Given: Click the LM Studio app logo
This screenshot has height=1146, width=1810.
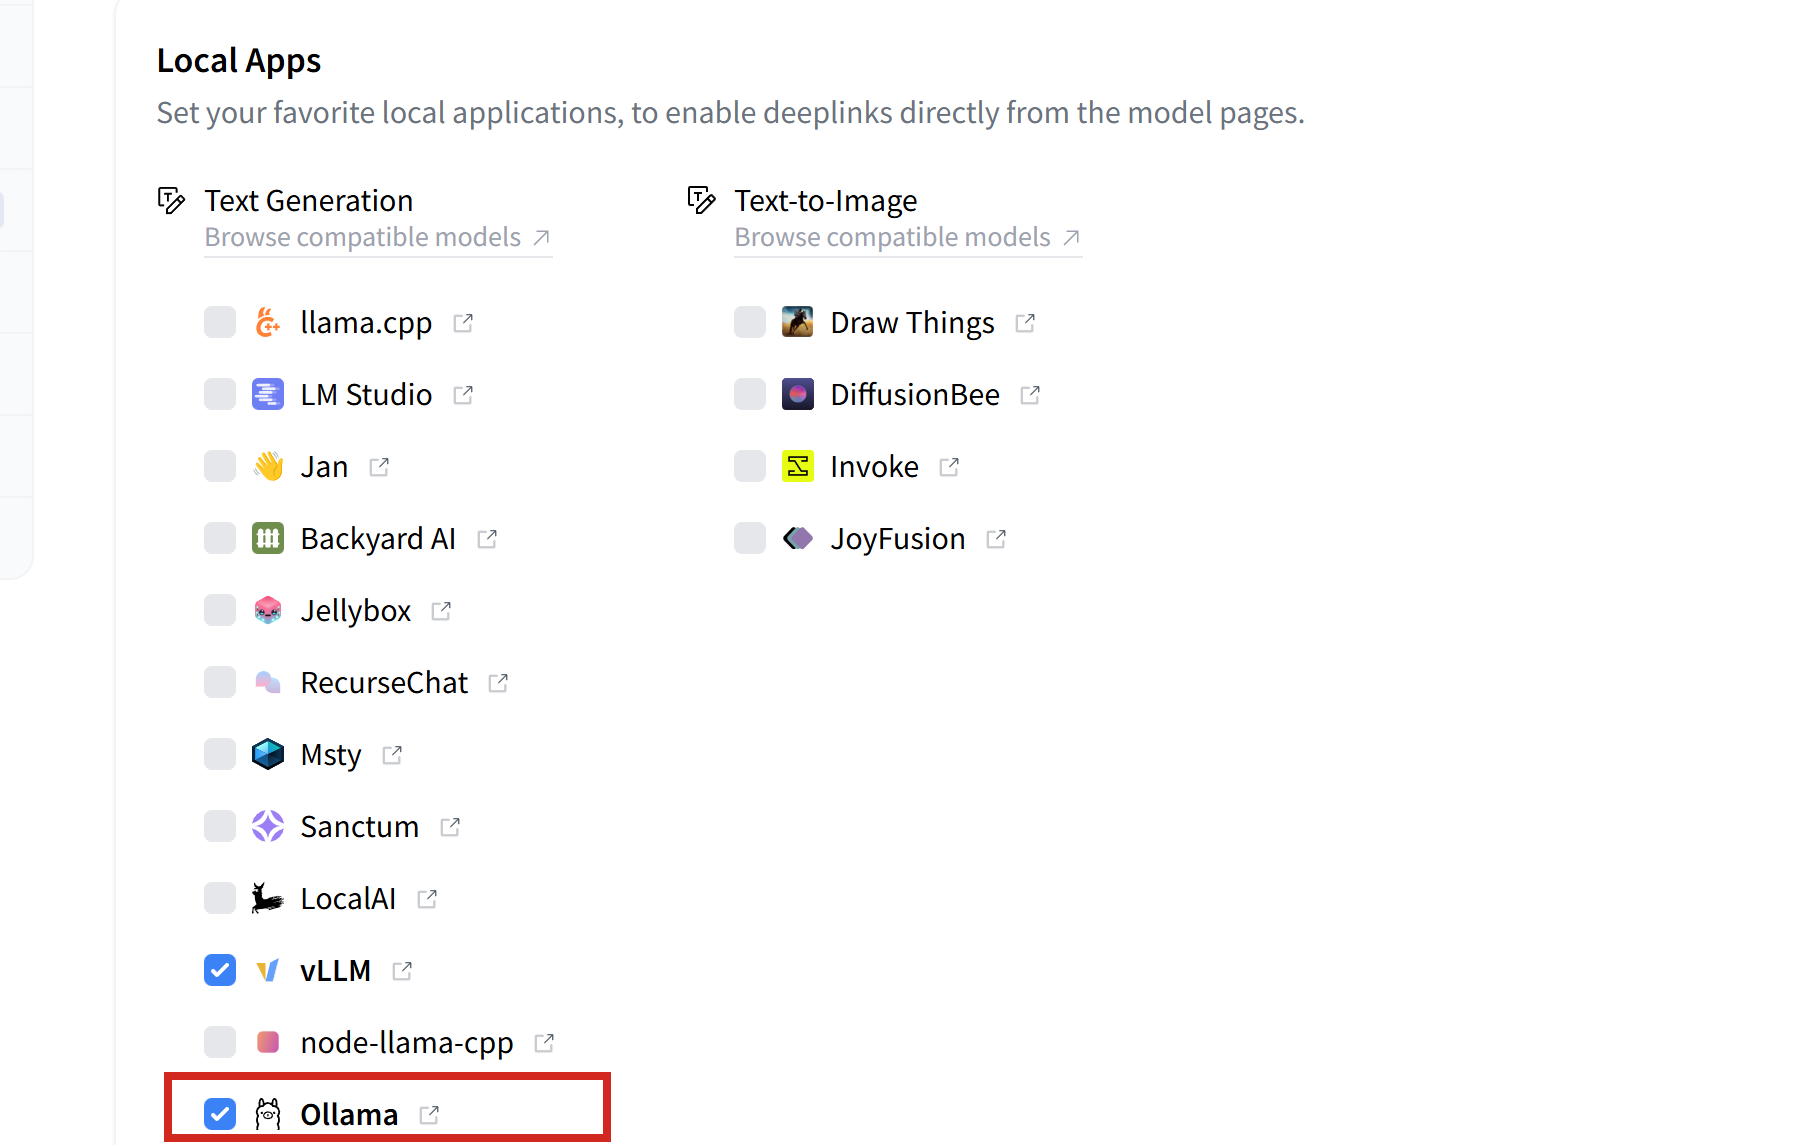Looking at the screenshot, I should [268, 395].
